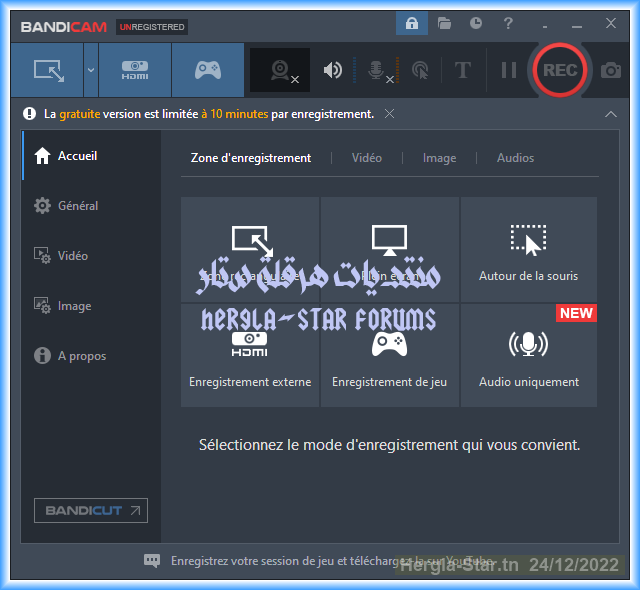Choose the fullscreen monitor recording tile
Viewport: 640px width, 590px height.
[x=390, y=250]
